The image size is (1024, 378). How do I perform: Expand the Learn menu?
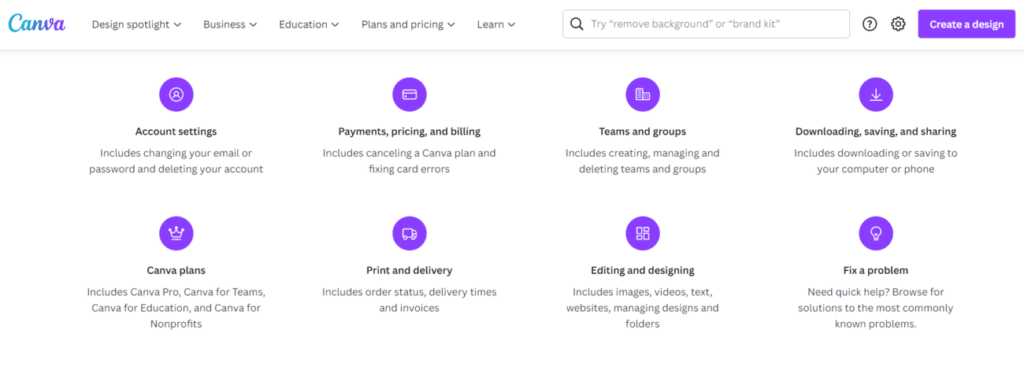click(x=496, y=24)
